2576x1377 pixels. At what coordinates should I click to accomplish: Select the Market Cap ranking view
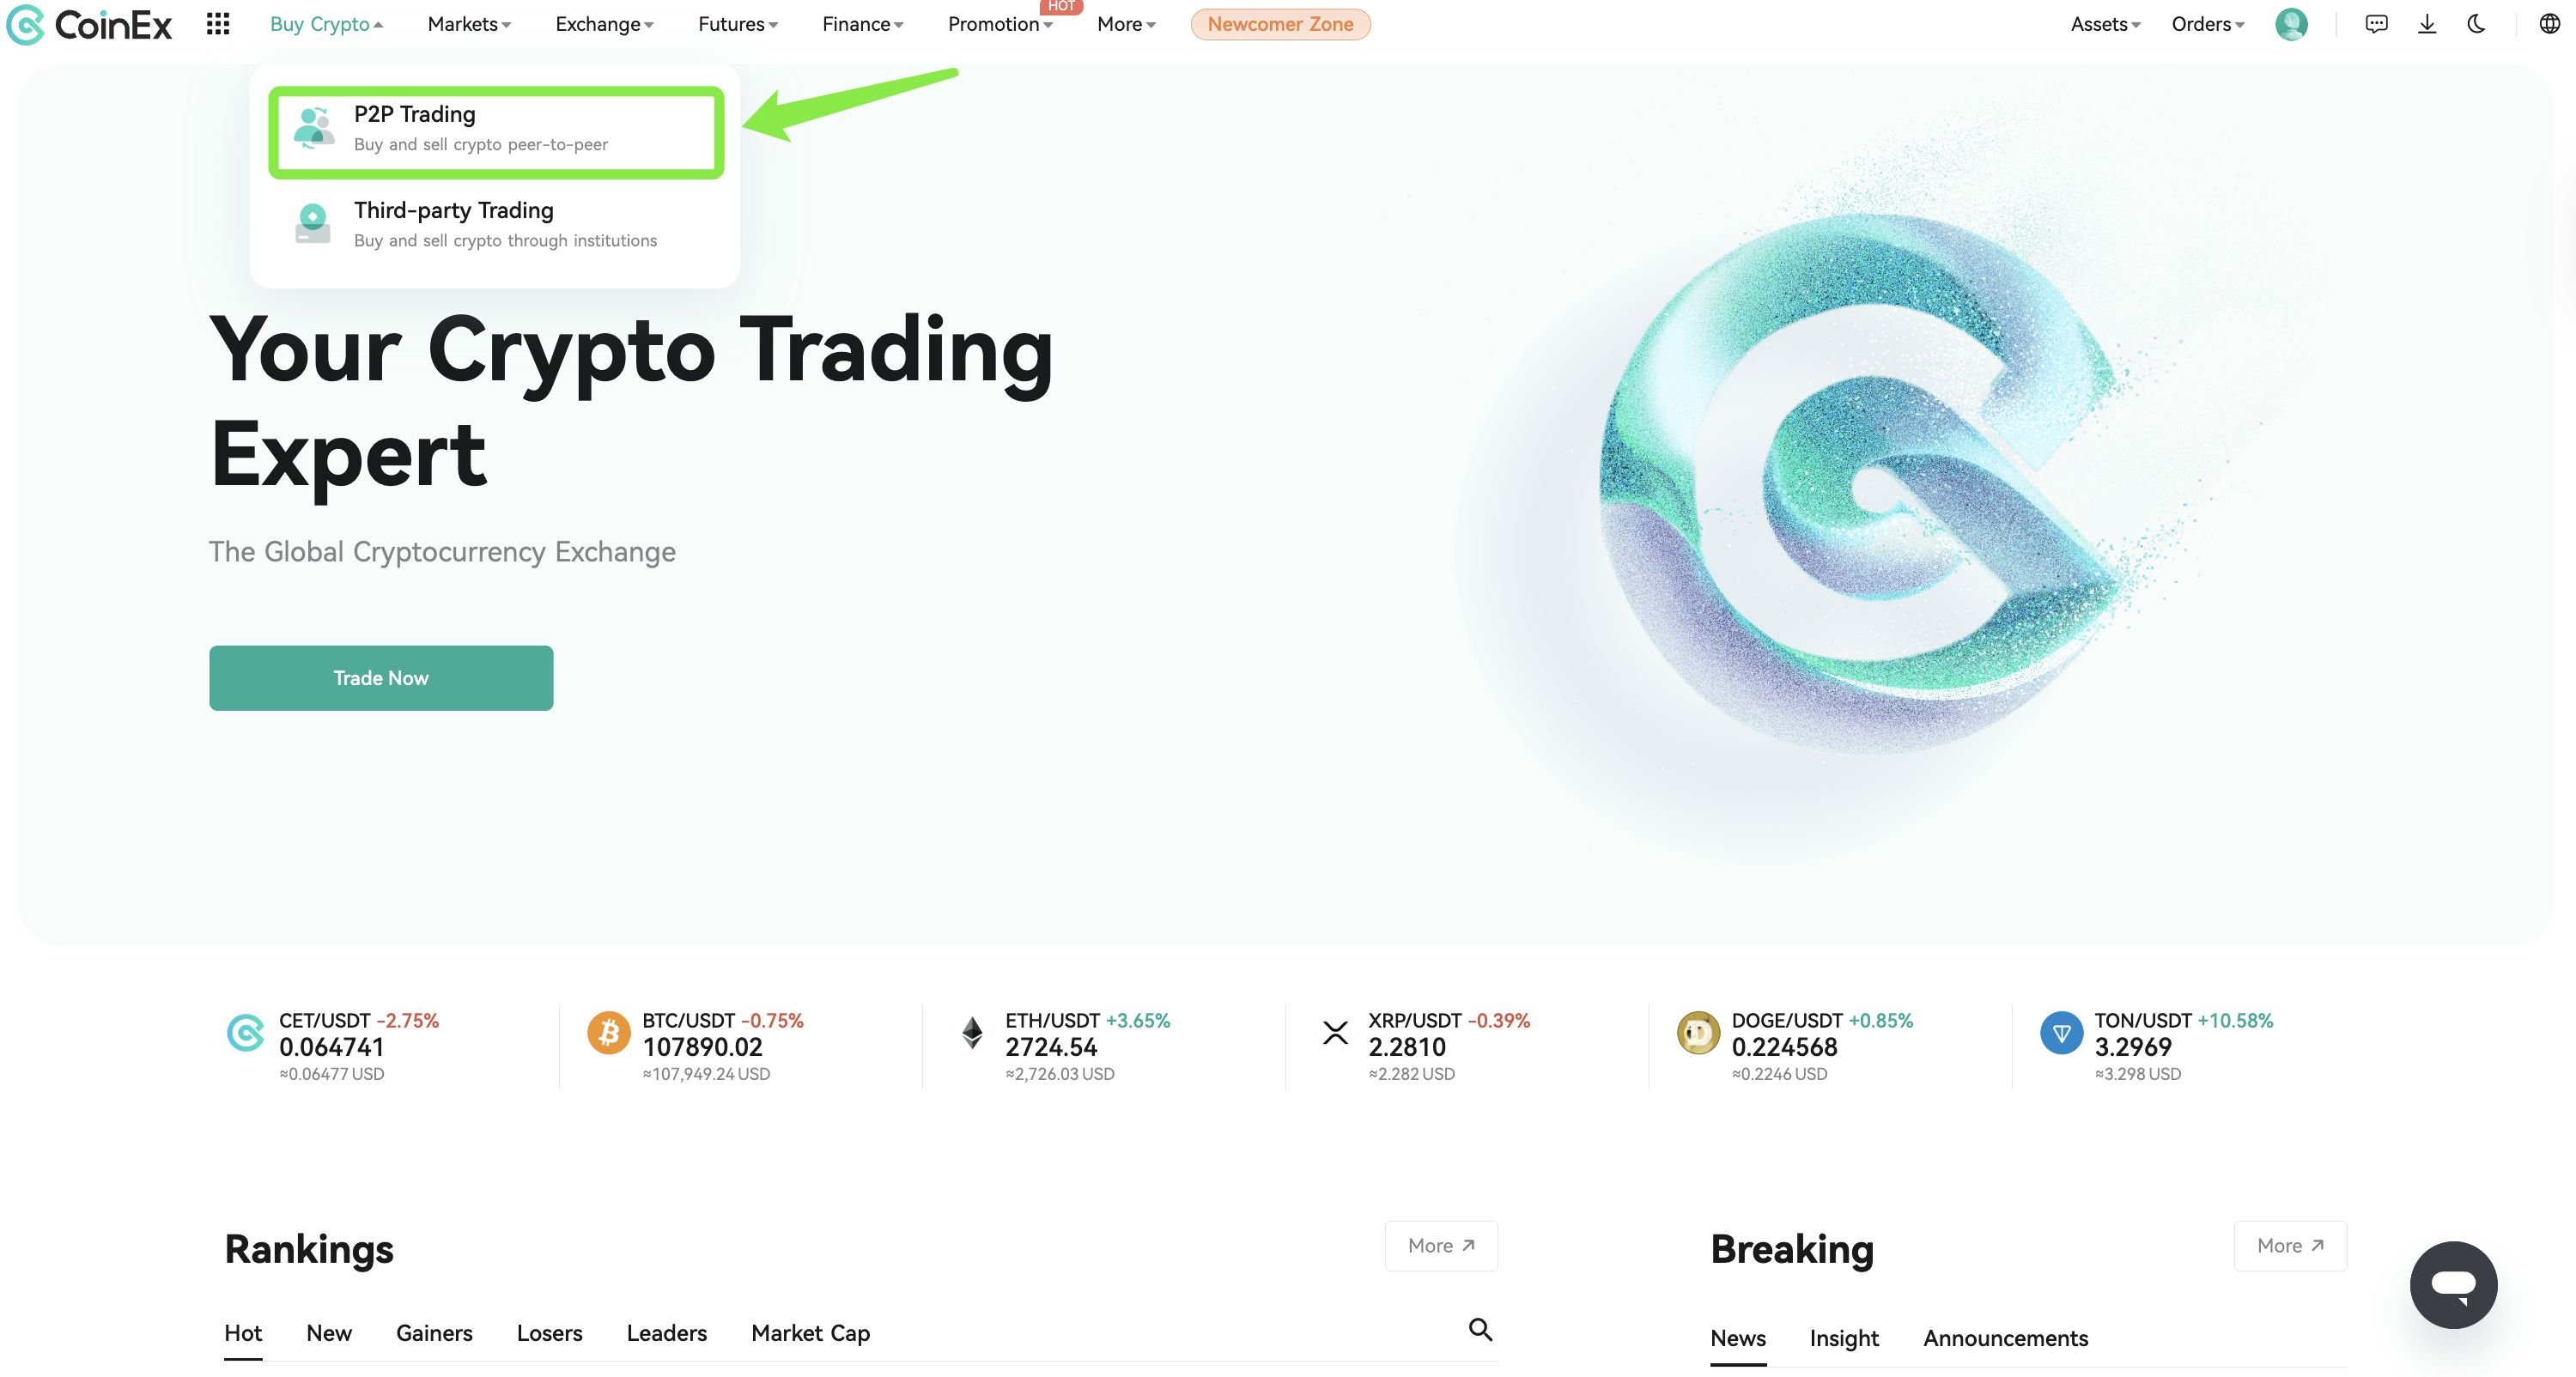[x=810, y=1333]
